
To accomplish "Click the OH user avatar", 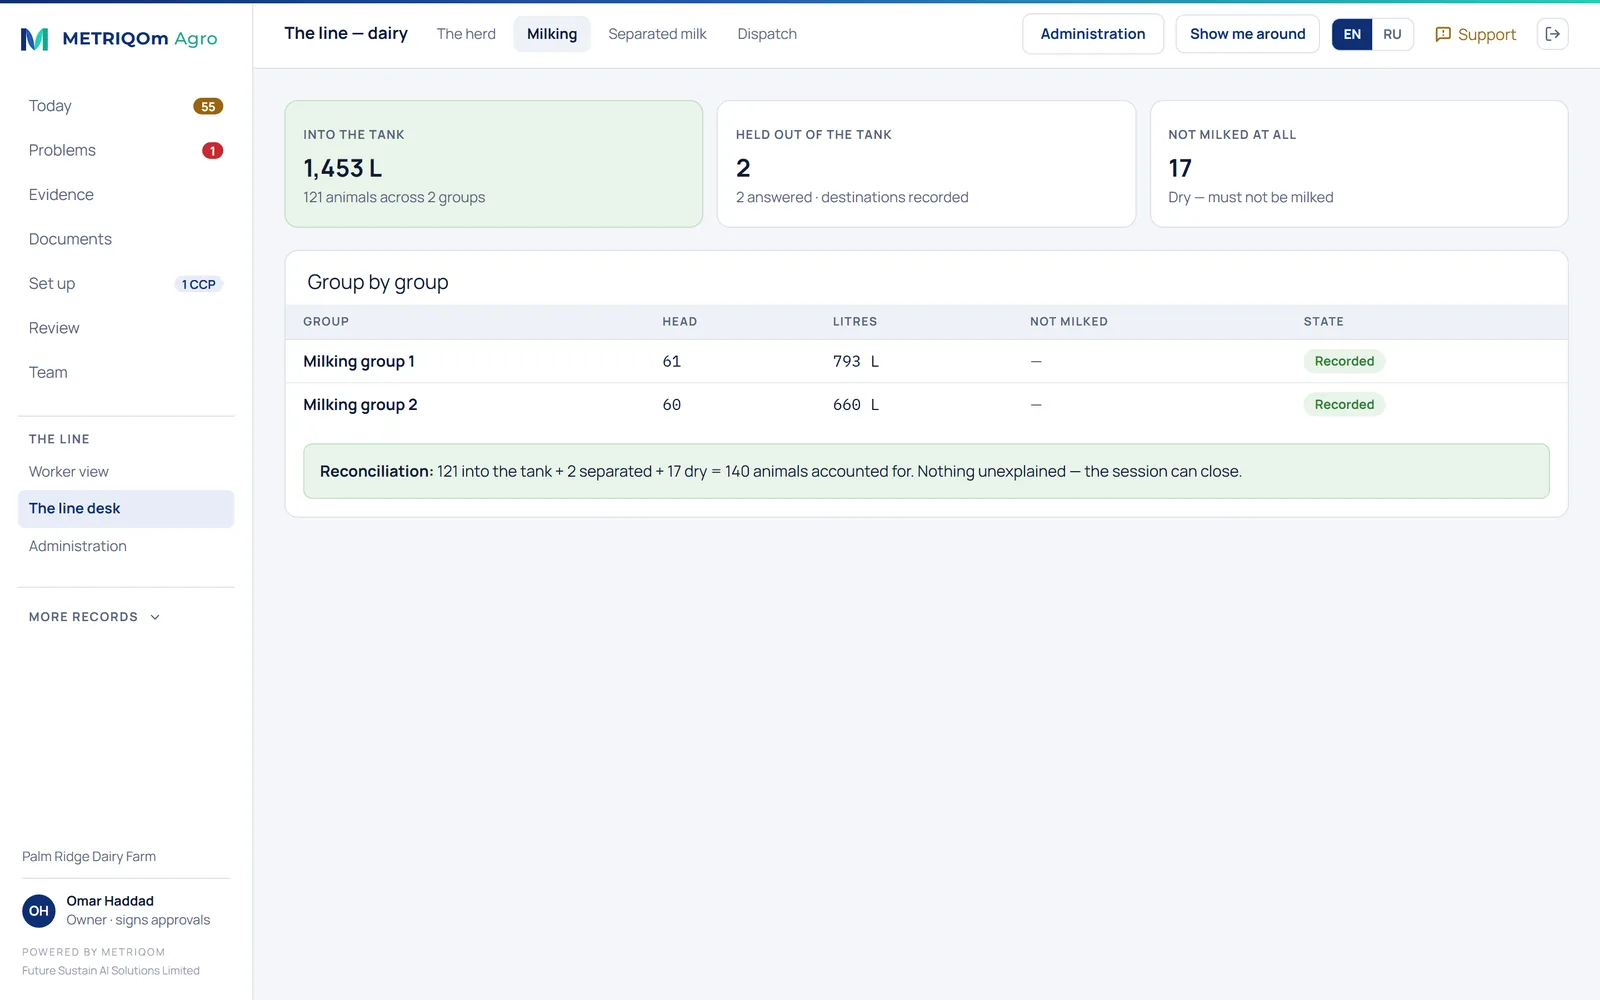I will [x=39, y=911].
